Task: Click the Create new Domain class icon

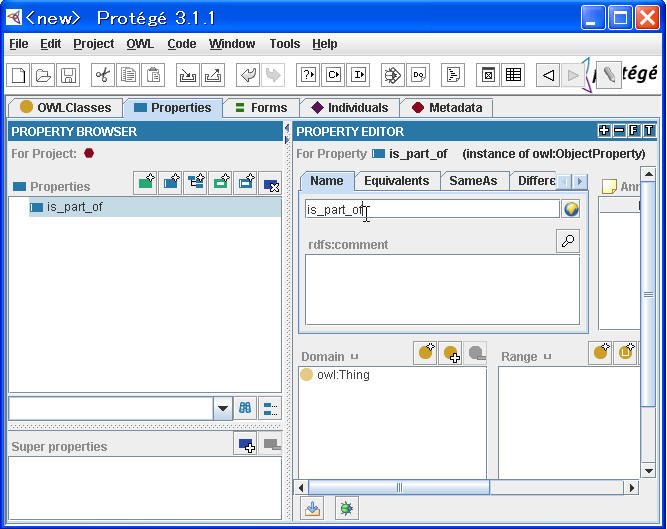Action: coord(425,352)
